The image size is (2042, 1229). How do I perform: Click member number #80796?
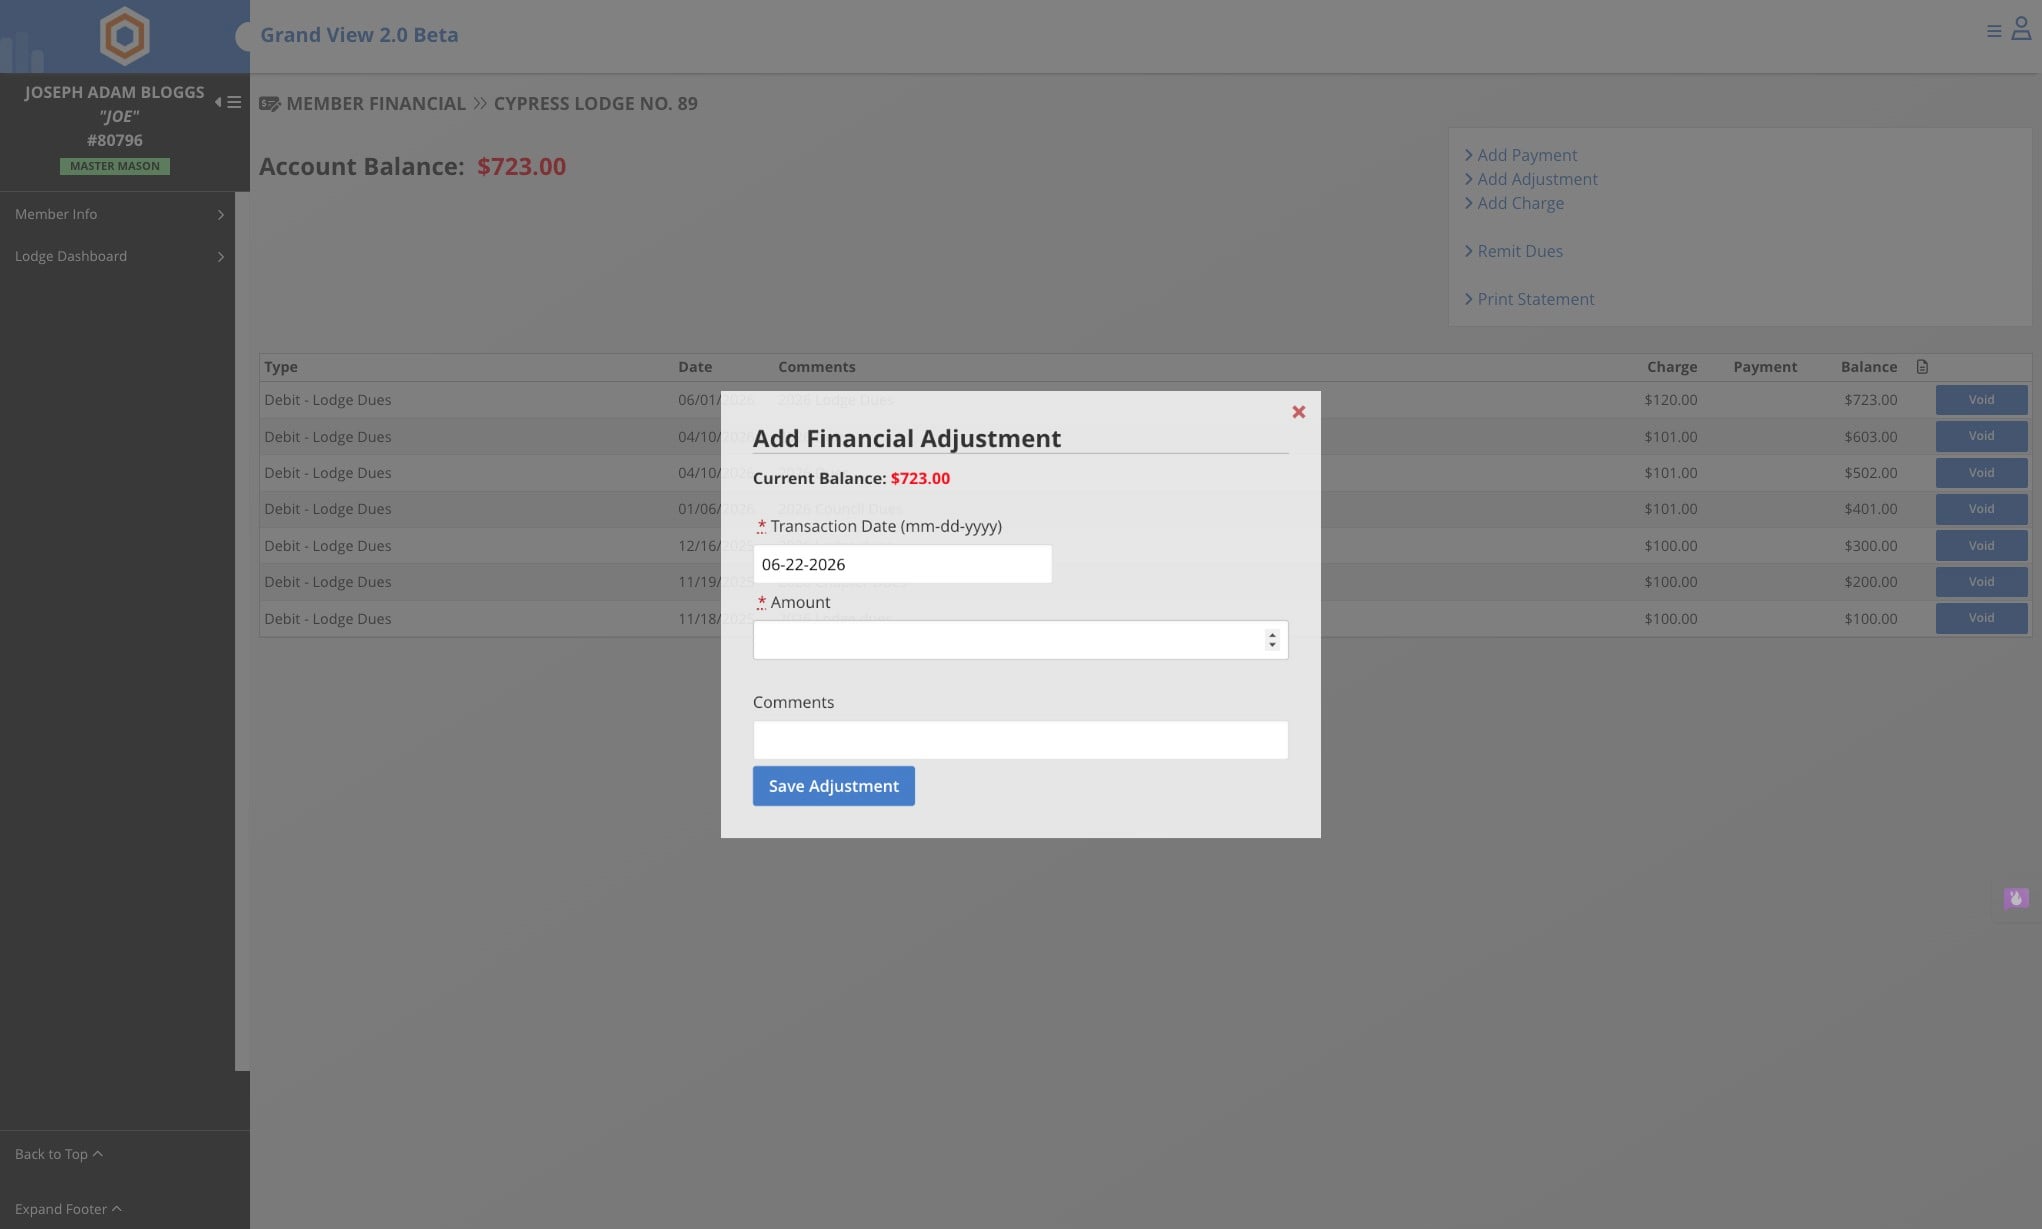[x=115, y=141]
